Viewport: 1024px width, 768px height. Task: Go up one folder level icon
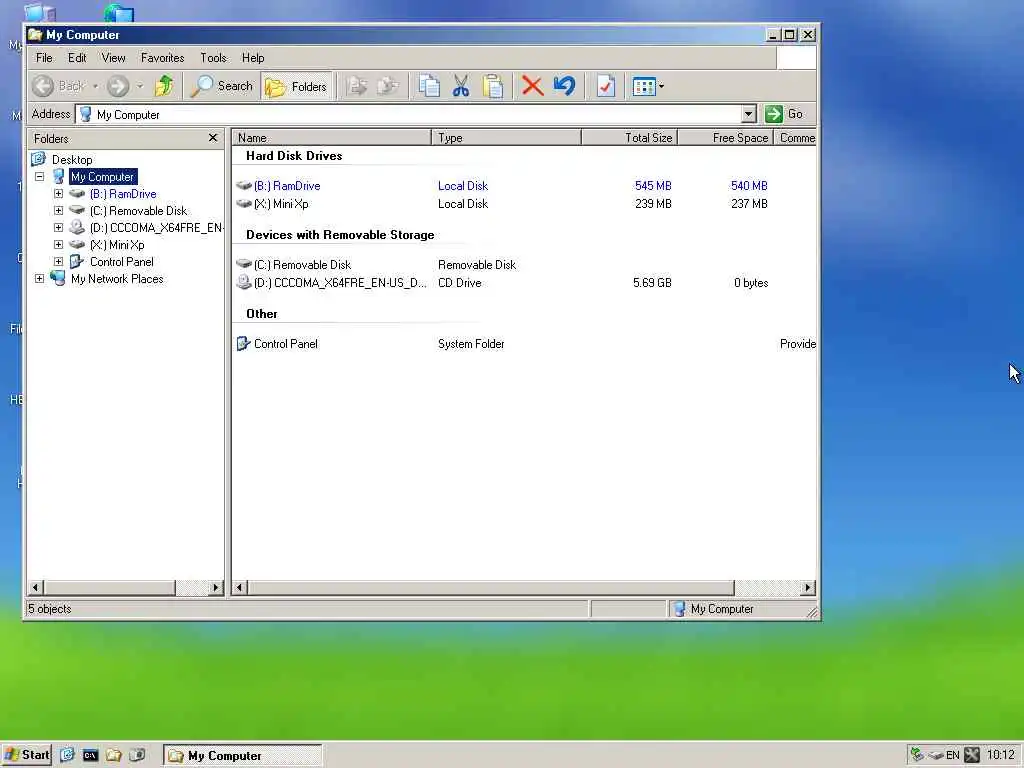[164, 86]
